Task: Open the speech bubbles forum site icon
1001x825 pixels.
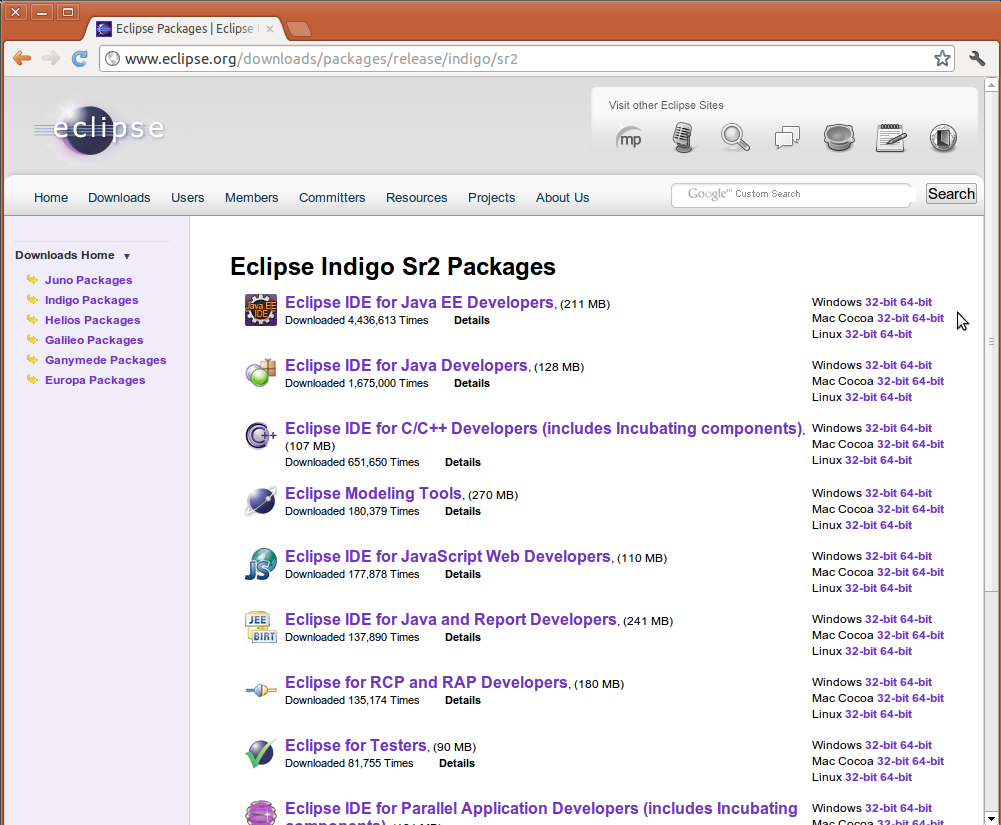Action: (787, 137)
